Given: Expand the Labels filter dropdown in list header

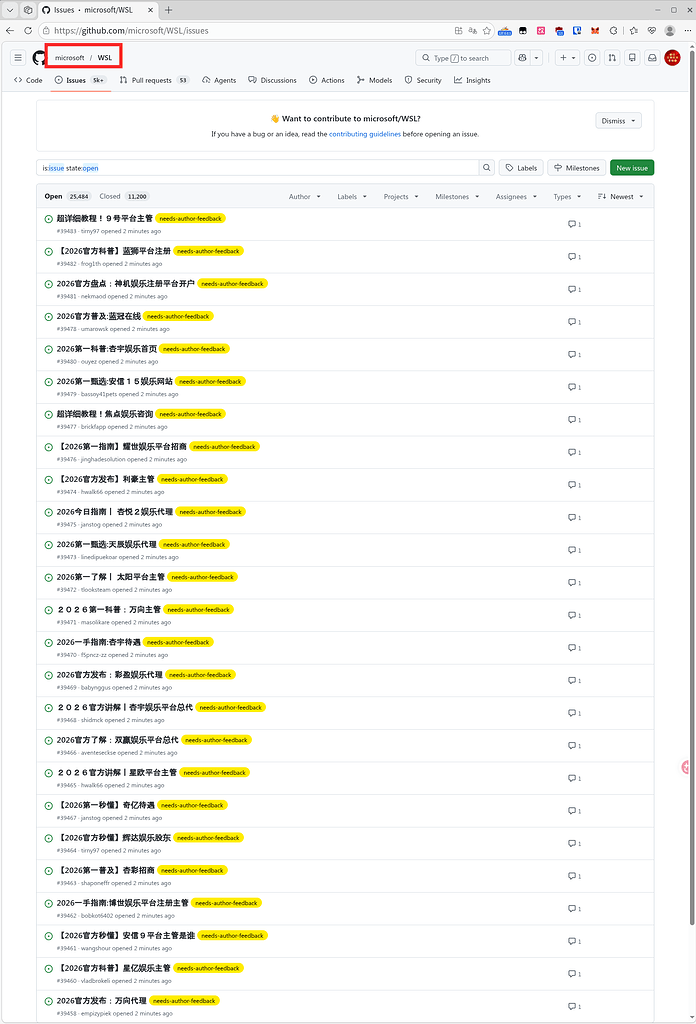Looking at the screenshot, I should [352, 197].
